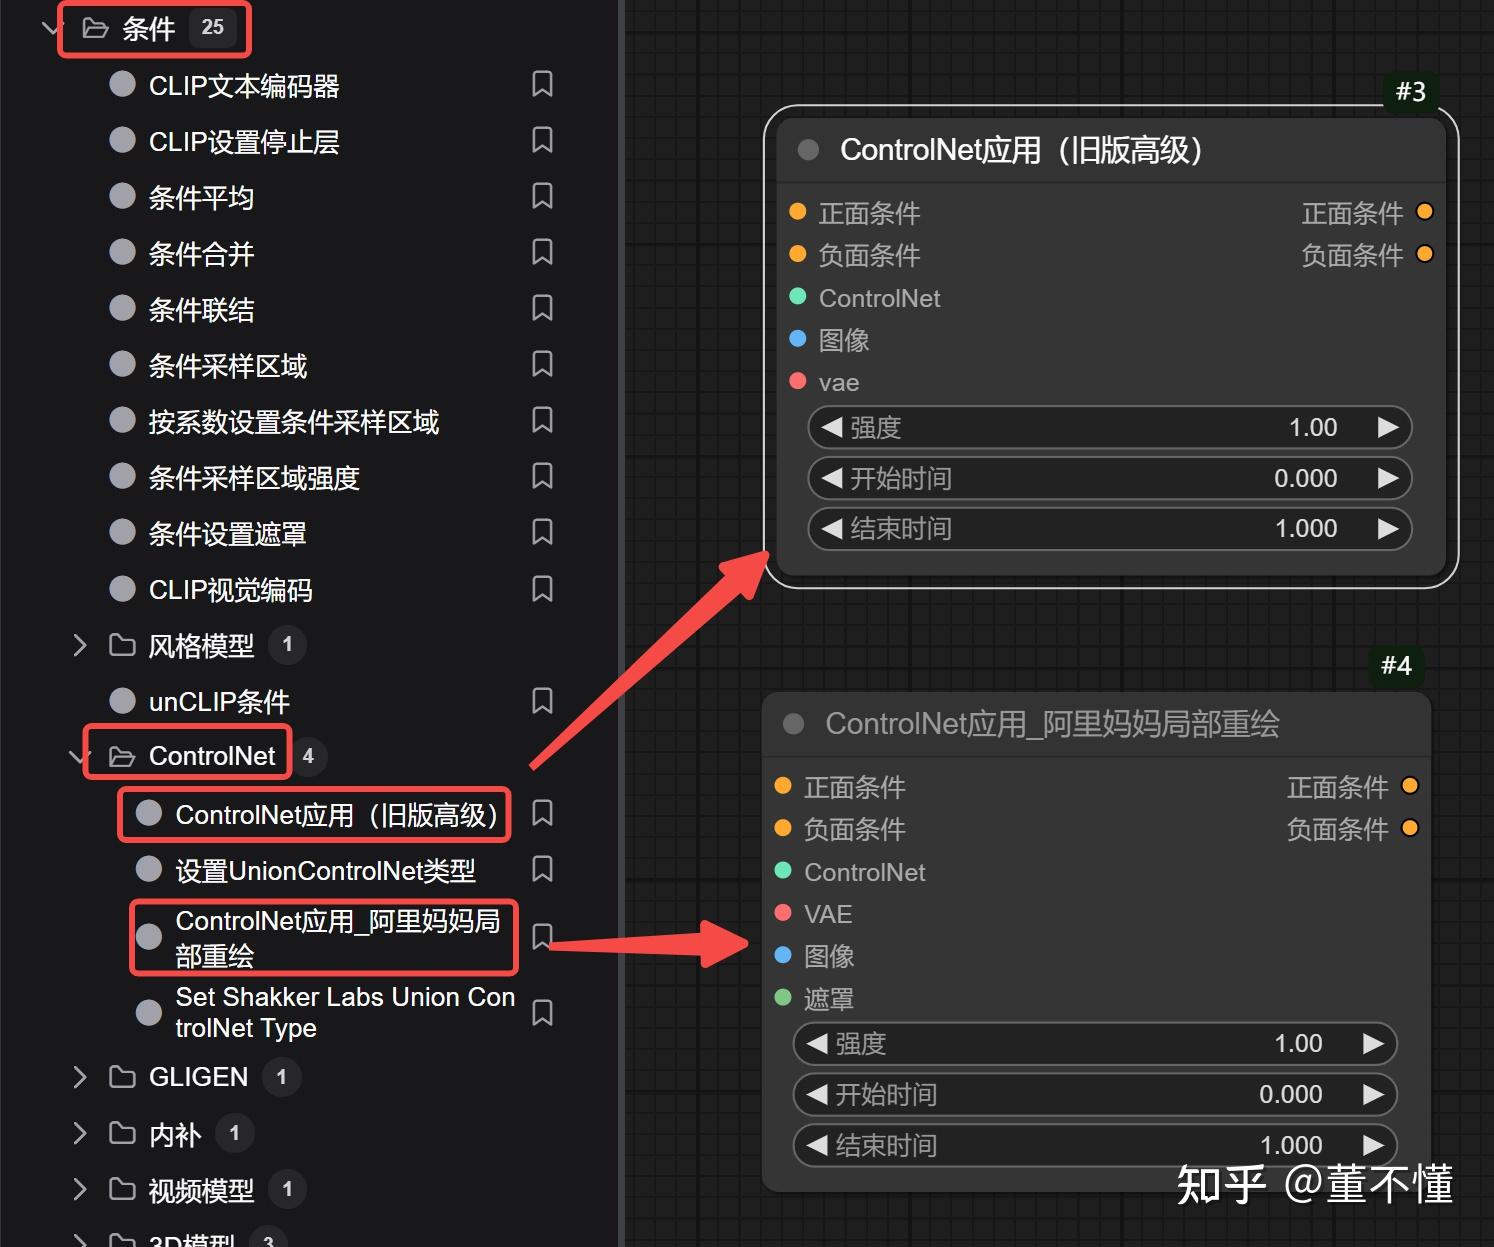This screenshot has width=1494, height=1247.
Task: Bookmark the 设置UnionControlNet类型 node
Action: [x=542, y=869]
